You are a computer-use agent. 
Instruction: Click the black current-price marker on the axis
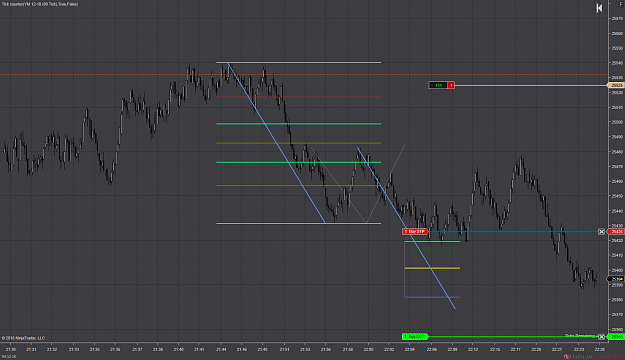616,279
